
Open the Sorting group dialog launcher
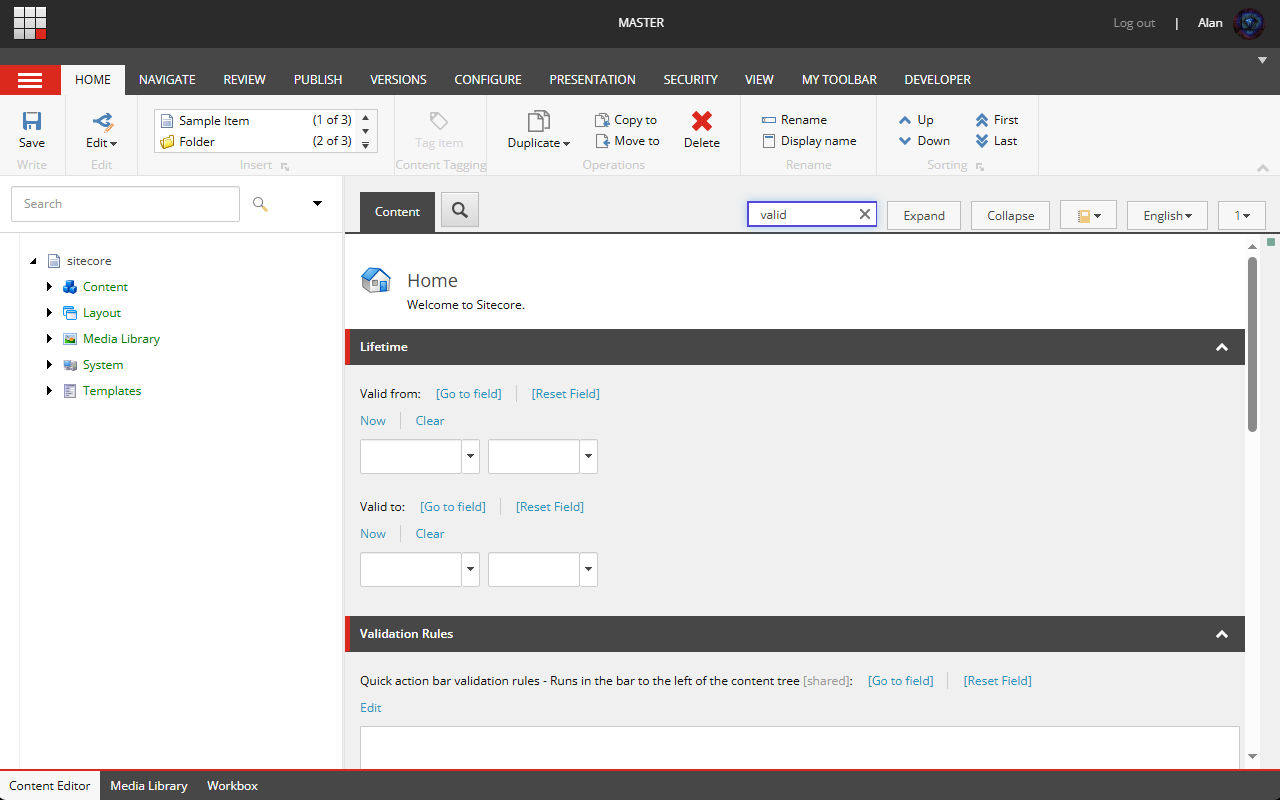tap(979, 167)
